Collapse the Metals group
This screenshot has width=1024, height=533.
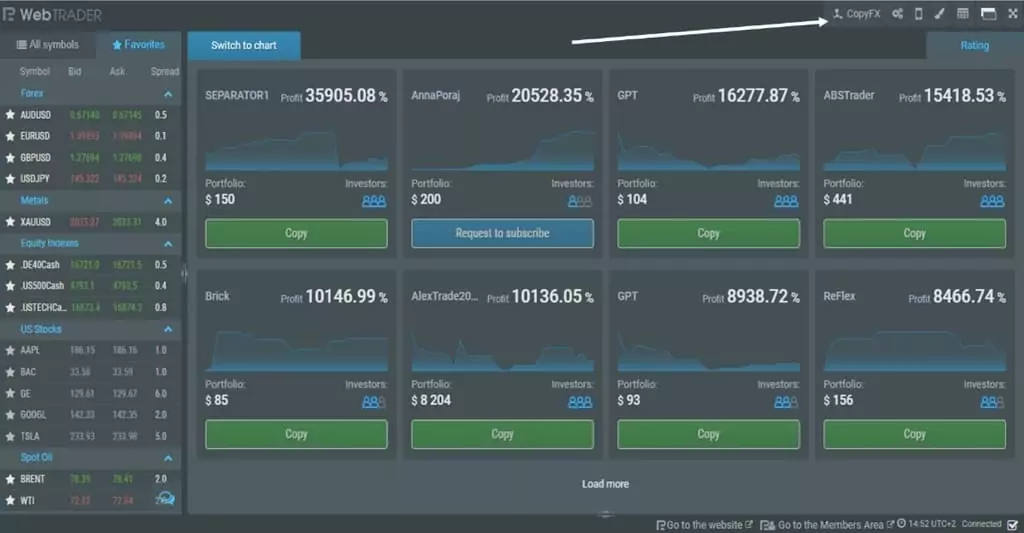[x=168, y=201]
